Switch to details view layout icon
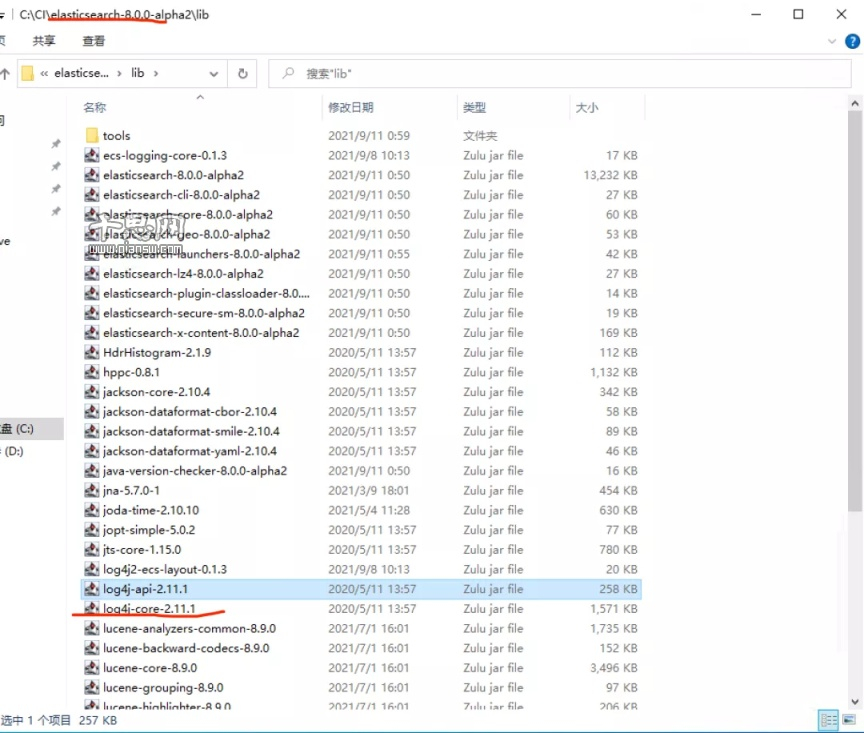Viewport: 864px width, 733px height. click(x=828, y=720)
